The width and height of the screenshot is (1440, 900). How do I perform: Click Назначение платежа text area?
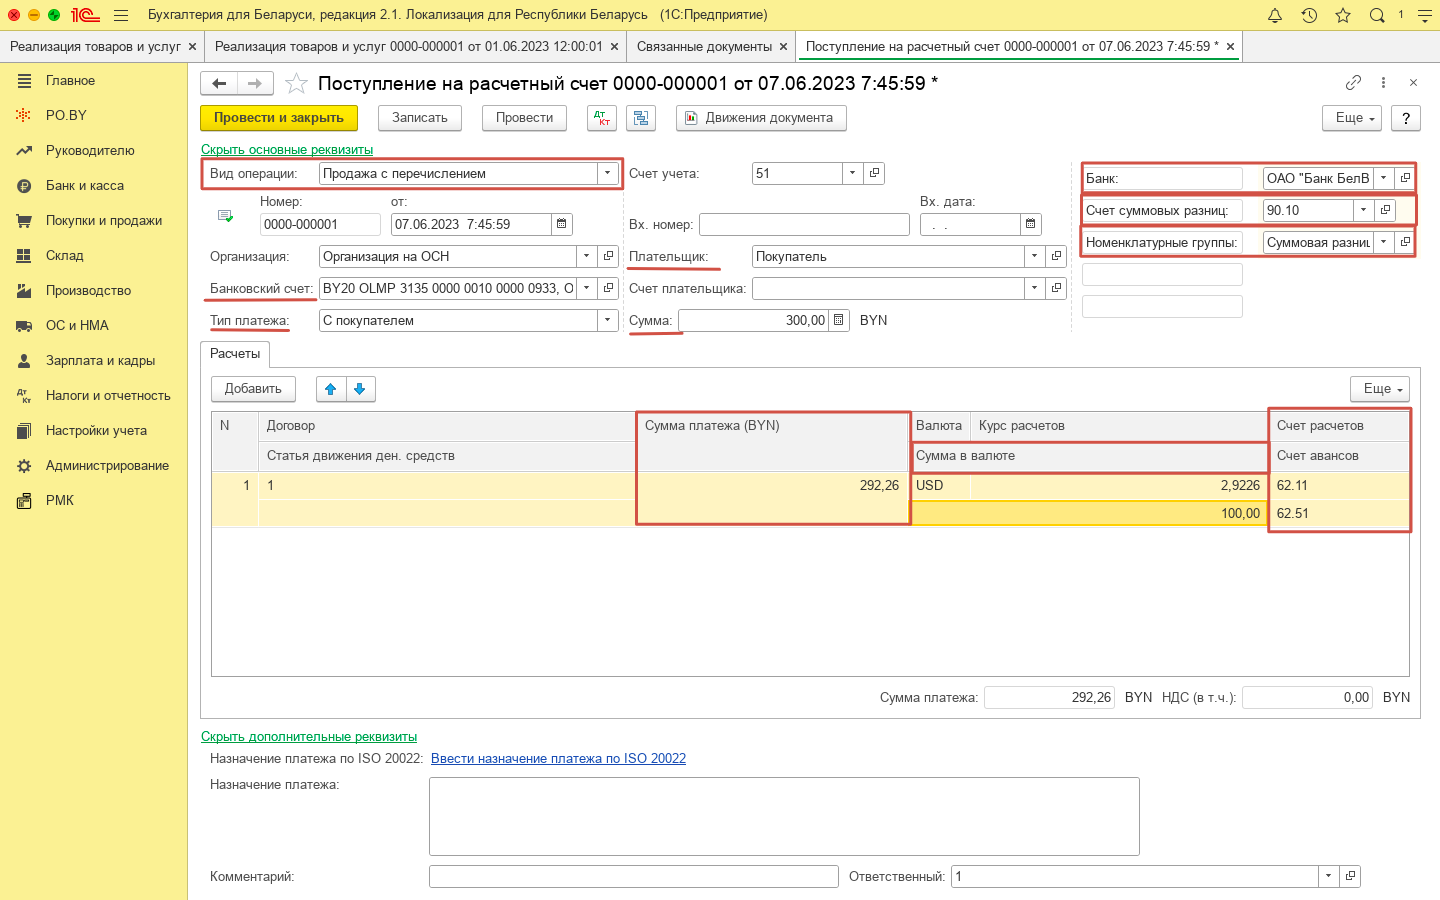(784, 816)
